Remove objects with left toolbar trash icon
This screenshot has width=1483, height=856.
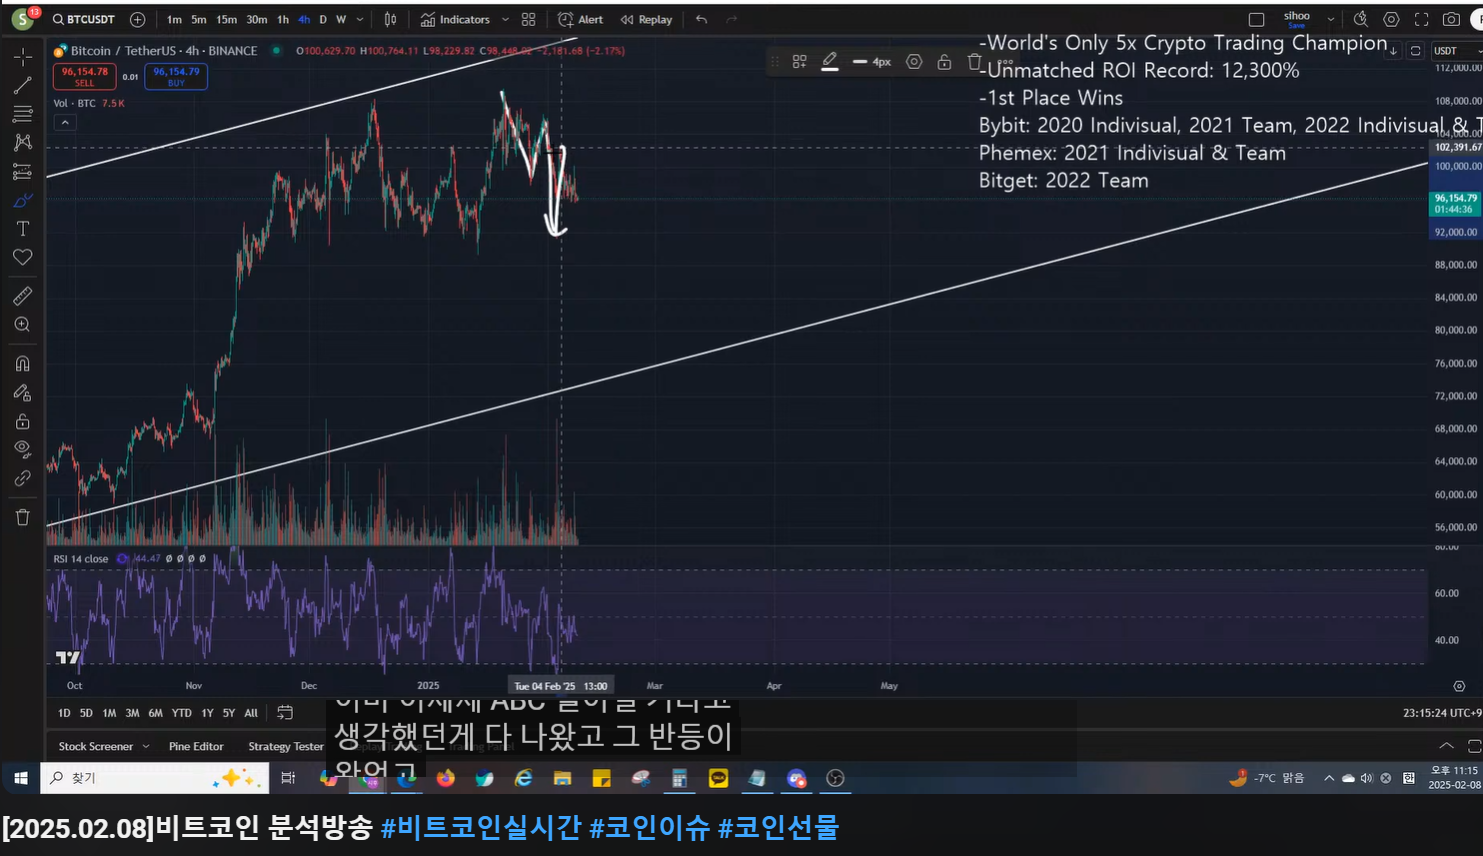tap(22, 517)
